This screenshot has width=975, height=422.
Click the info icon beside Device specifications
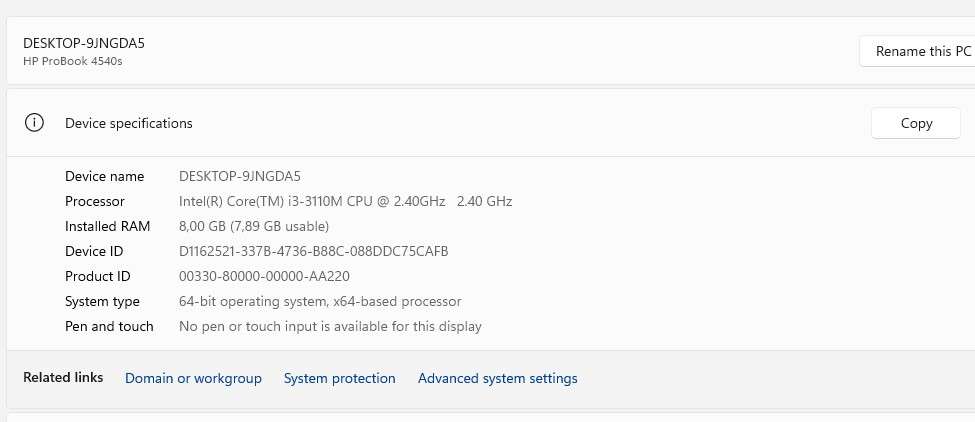(x=35, y=123)
